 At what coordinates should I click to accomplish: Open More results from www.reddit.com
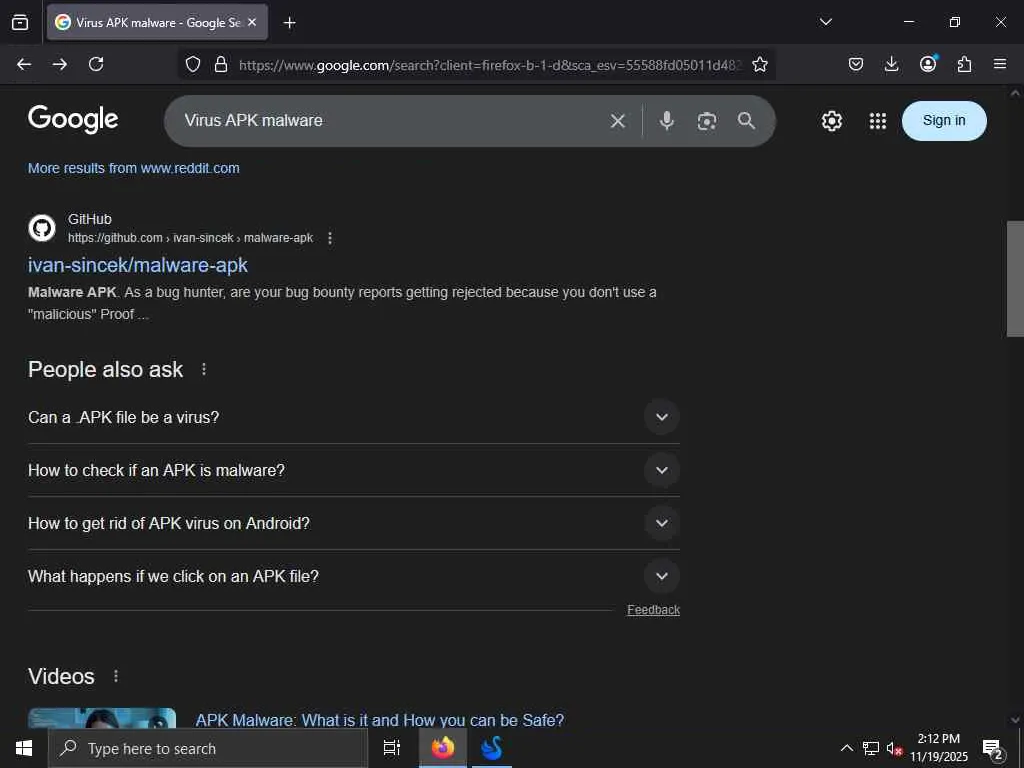(133, 168)
